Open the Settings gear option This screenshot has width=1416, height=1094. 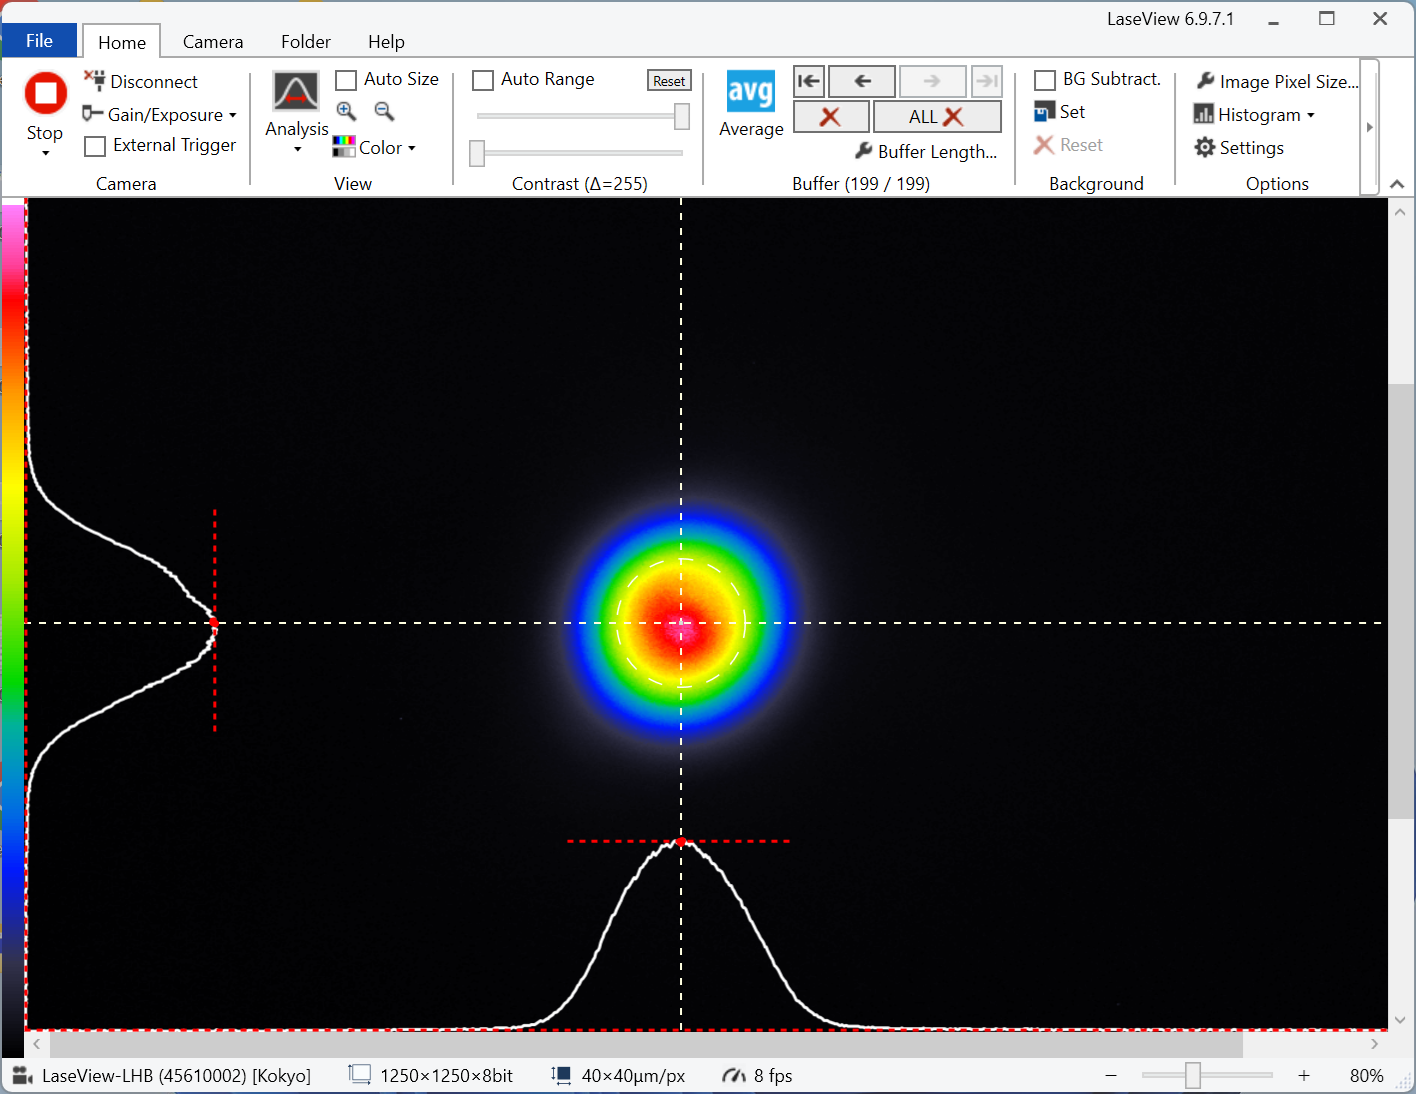tap(1239, 148)
